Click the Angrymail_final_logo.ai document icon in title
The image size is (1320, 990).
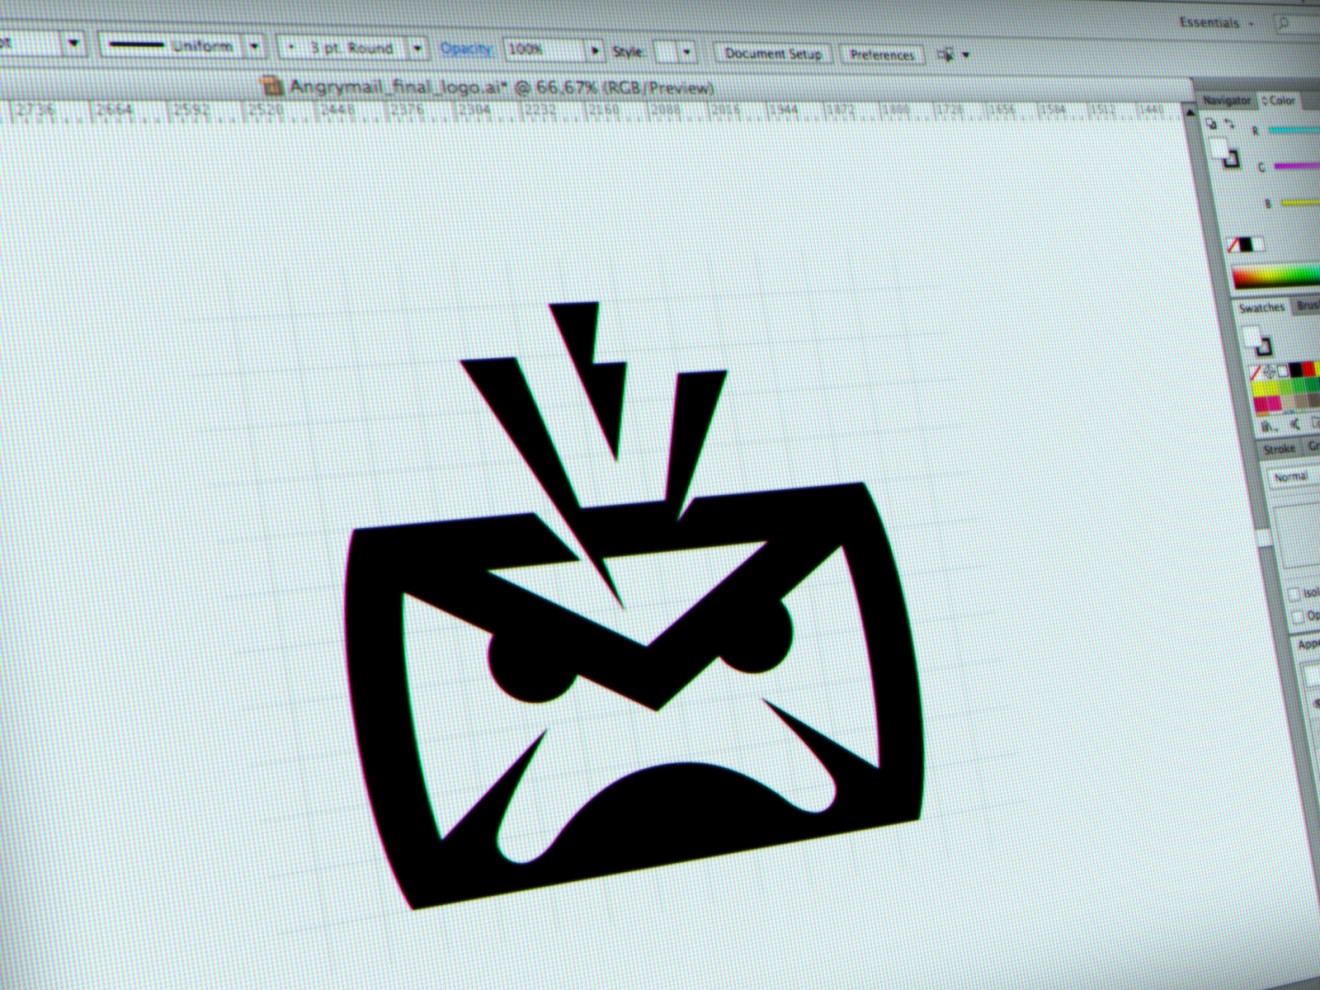click(271, 87)
